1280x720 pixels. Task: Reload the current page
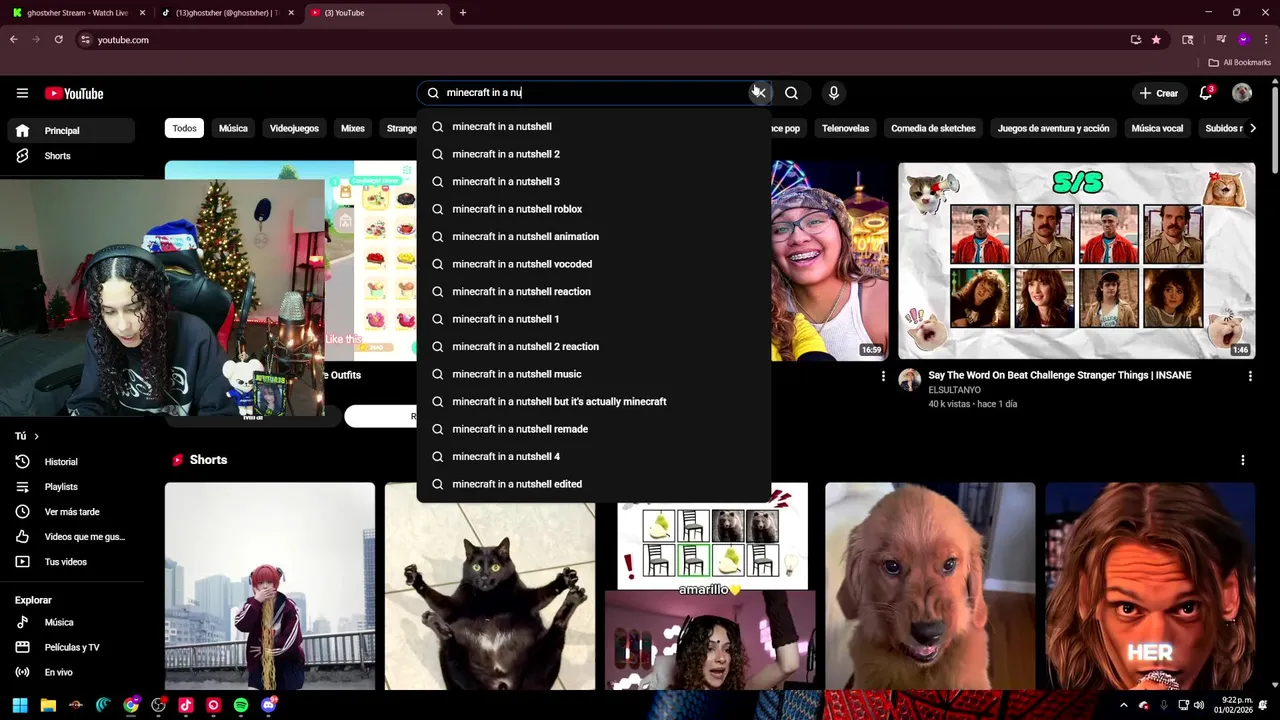pos(58,40)
